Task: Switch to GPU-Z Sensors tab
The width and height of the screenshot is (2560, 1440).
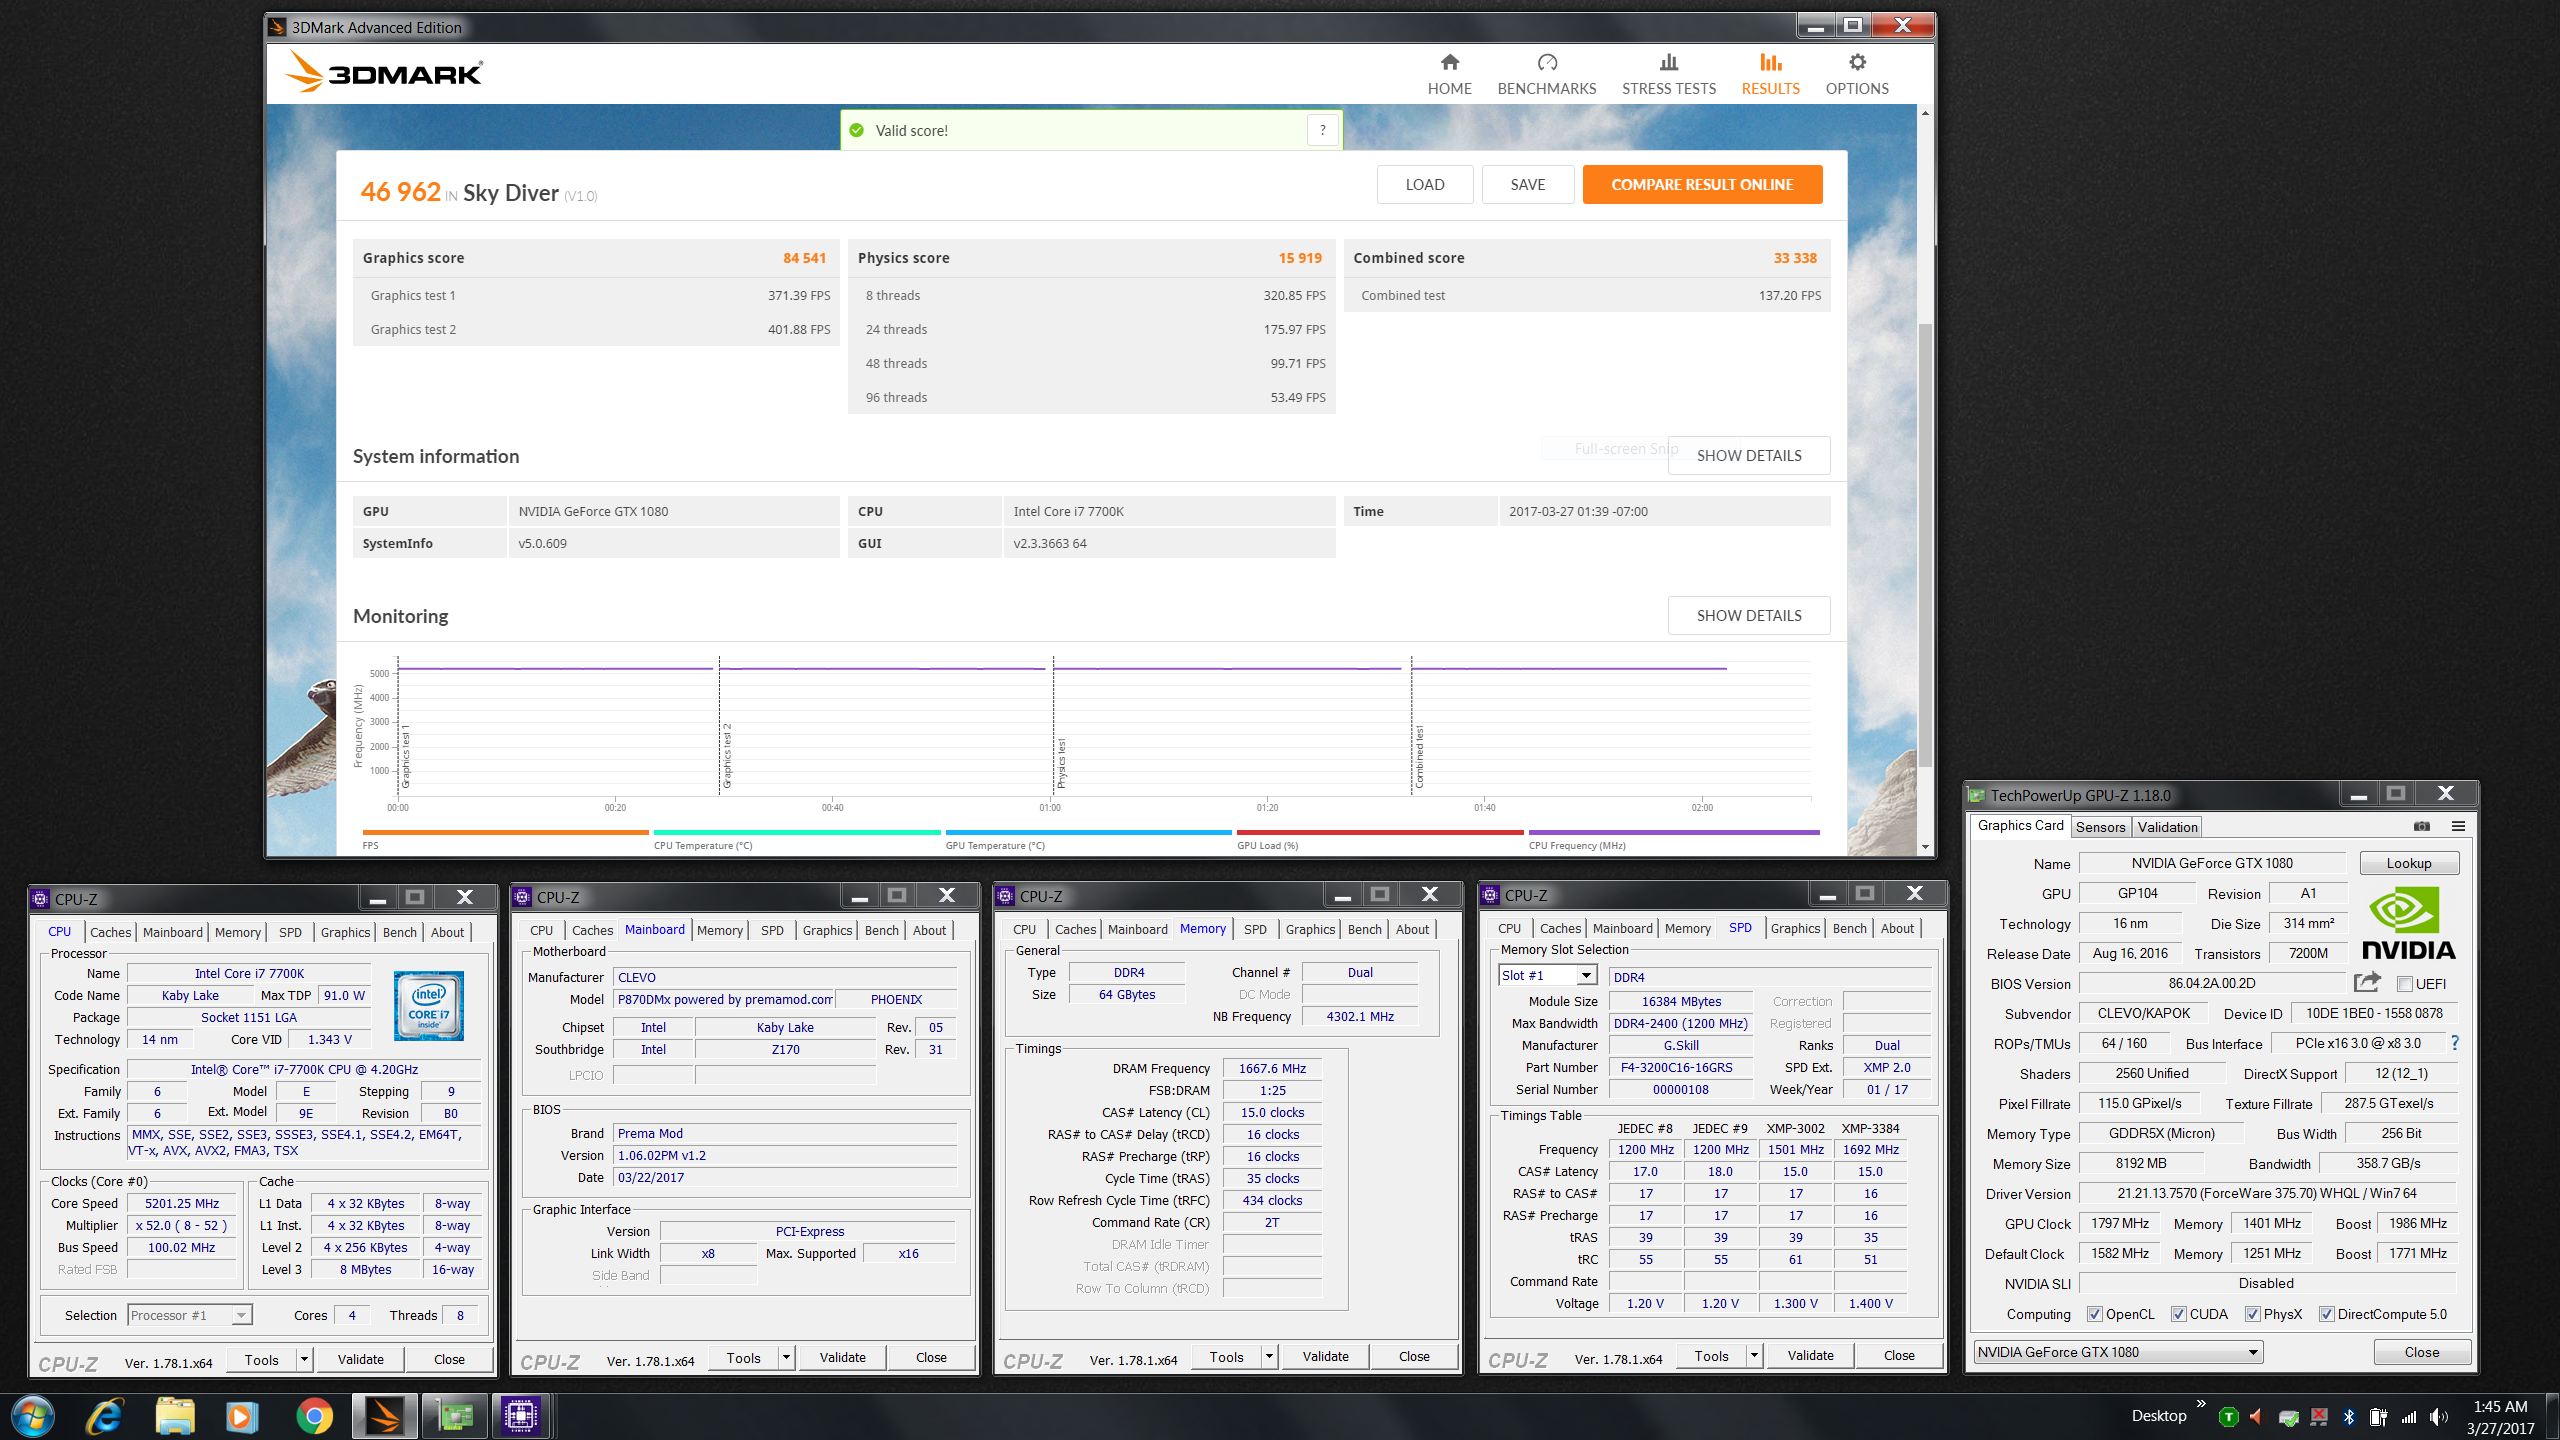Action: pyautogui.click(x=2099, y=827)
